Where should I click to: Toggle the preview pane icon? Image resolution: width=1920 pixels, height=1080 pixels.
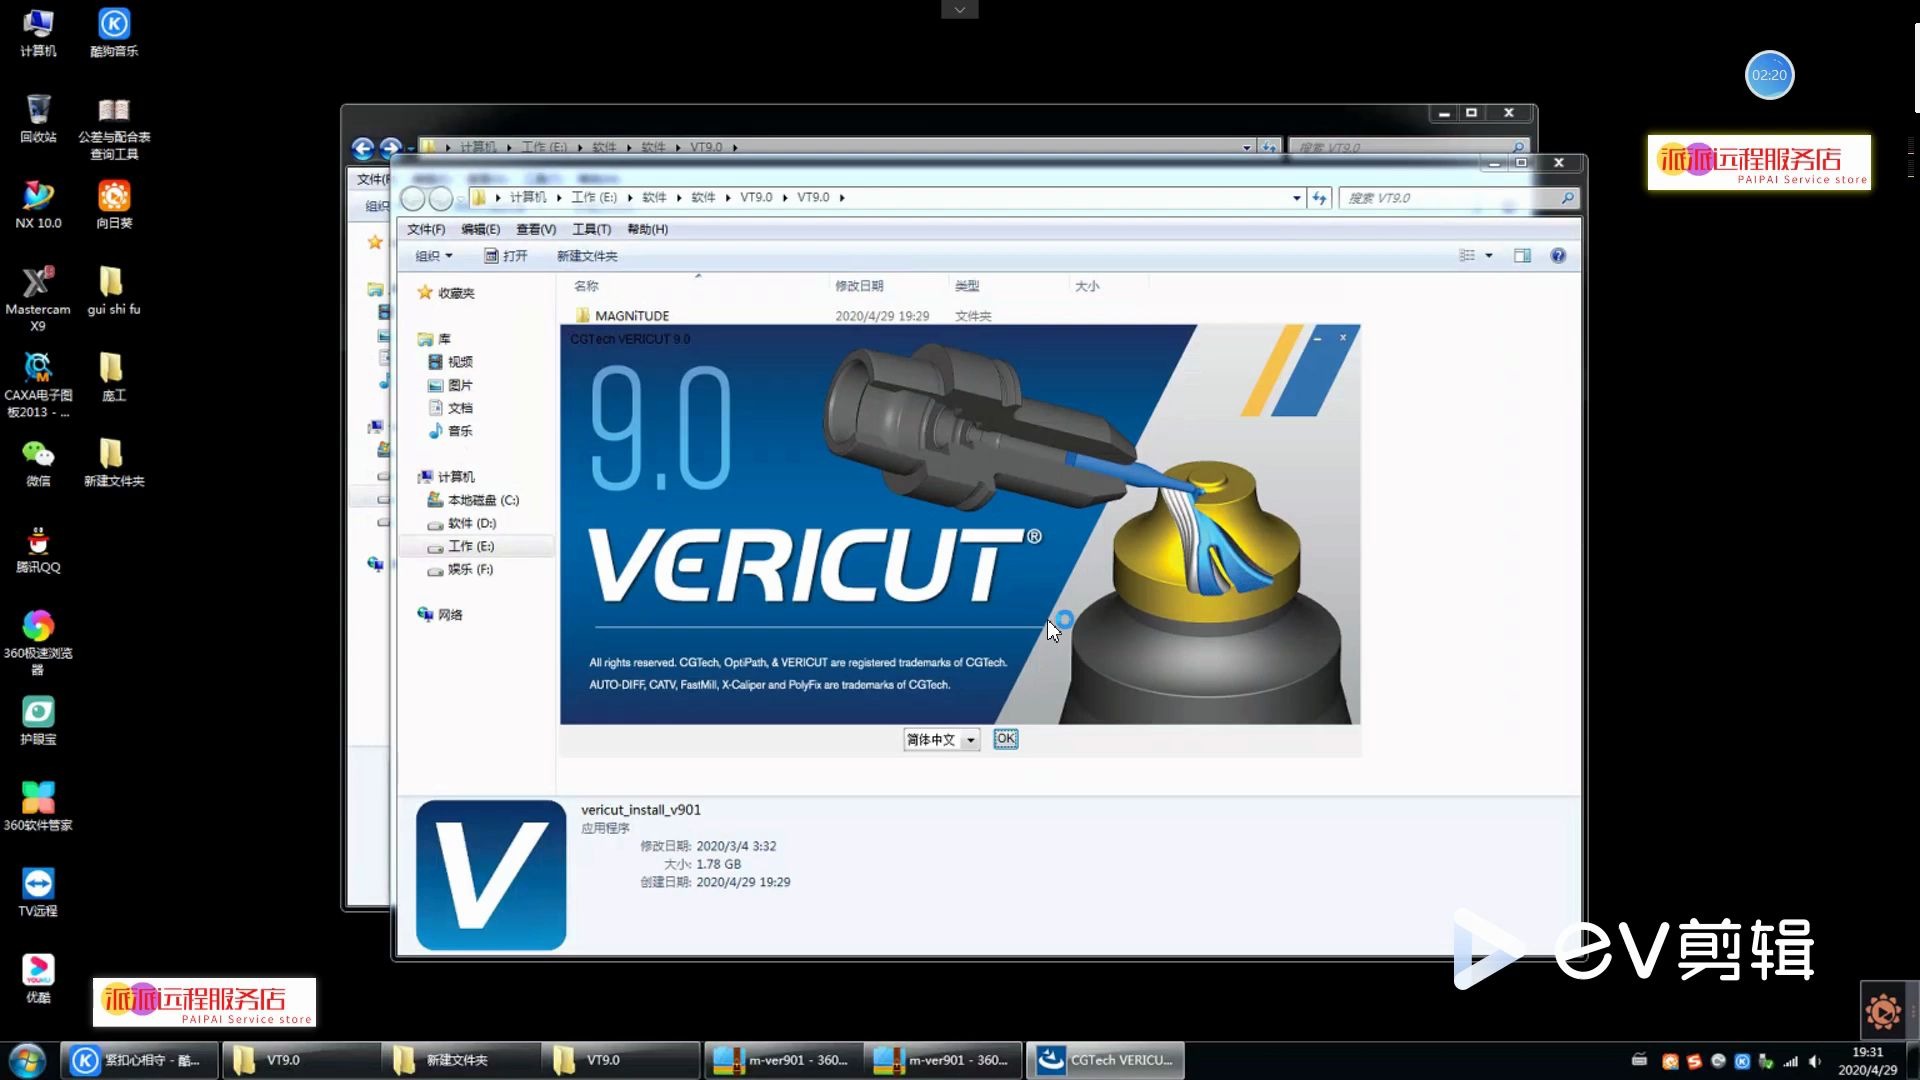click(1522, 256)
